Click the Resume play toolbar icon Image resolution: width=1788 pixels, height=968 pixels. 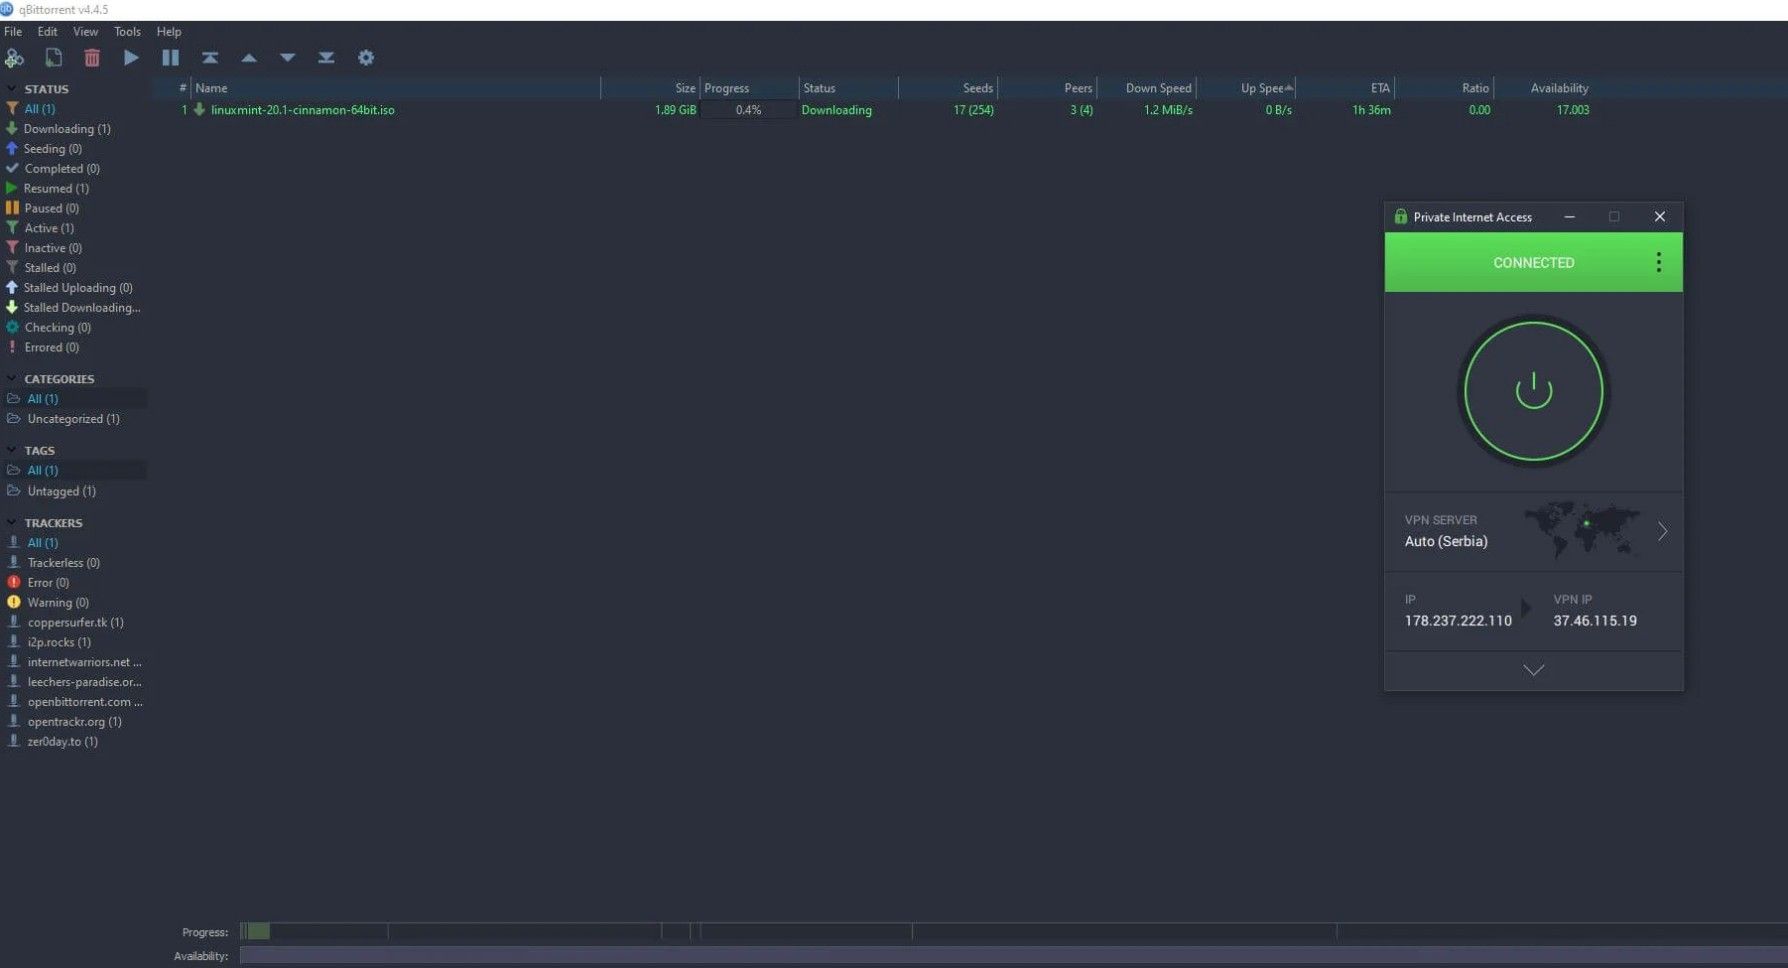(131, 58)
